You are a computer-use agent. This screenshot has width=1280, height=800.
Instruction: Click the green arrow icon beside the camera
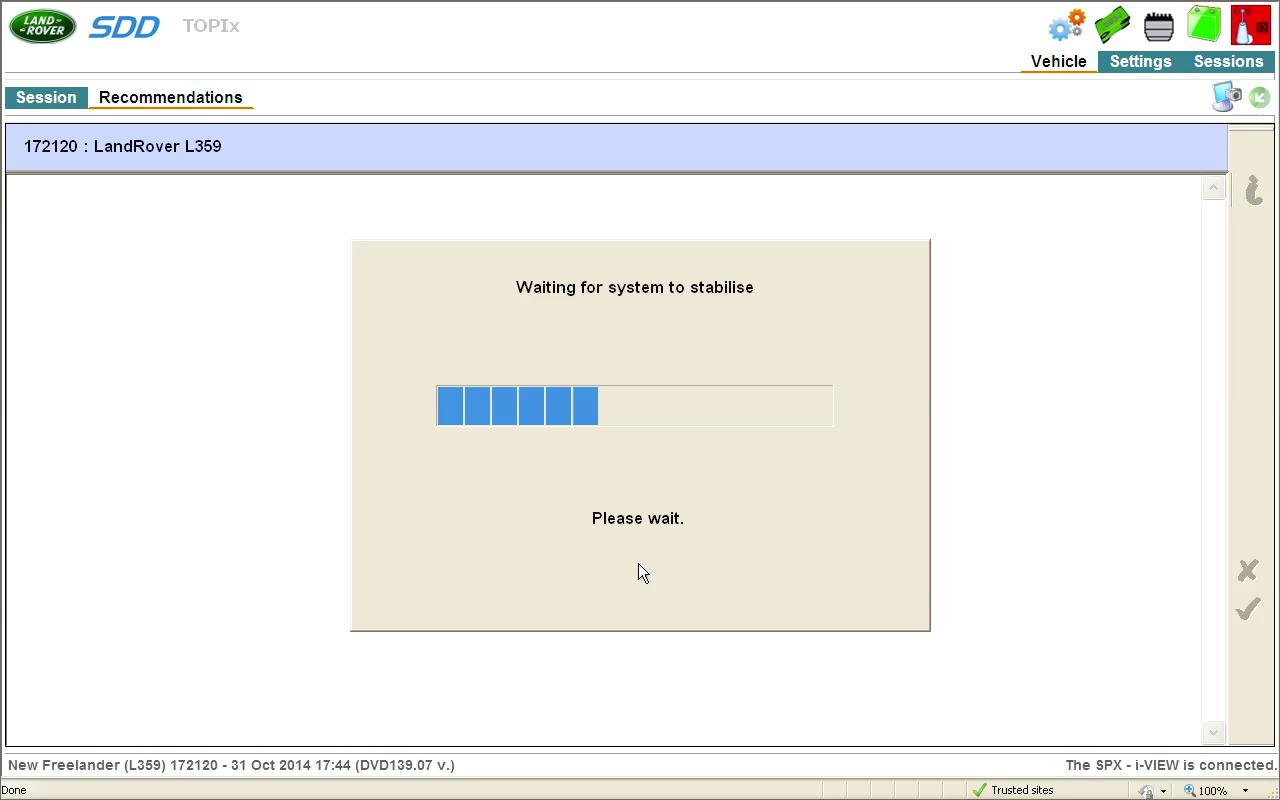tap(1259, 97)
